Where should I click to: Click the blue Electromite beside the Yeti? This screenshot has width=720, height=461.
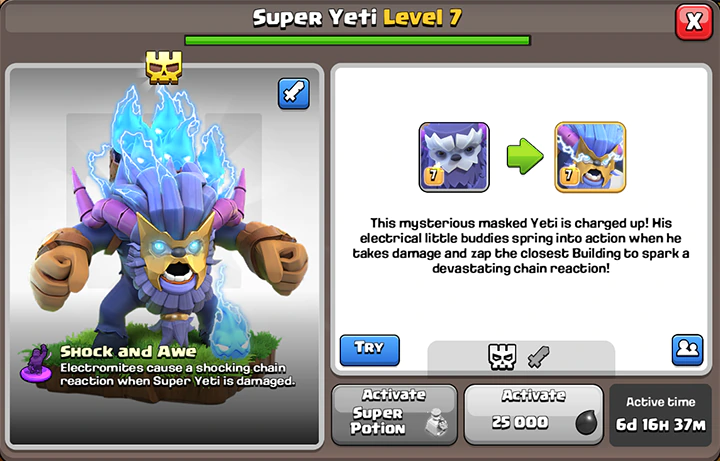coord(231,317)
